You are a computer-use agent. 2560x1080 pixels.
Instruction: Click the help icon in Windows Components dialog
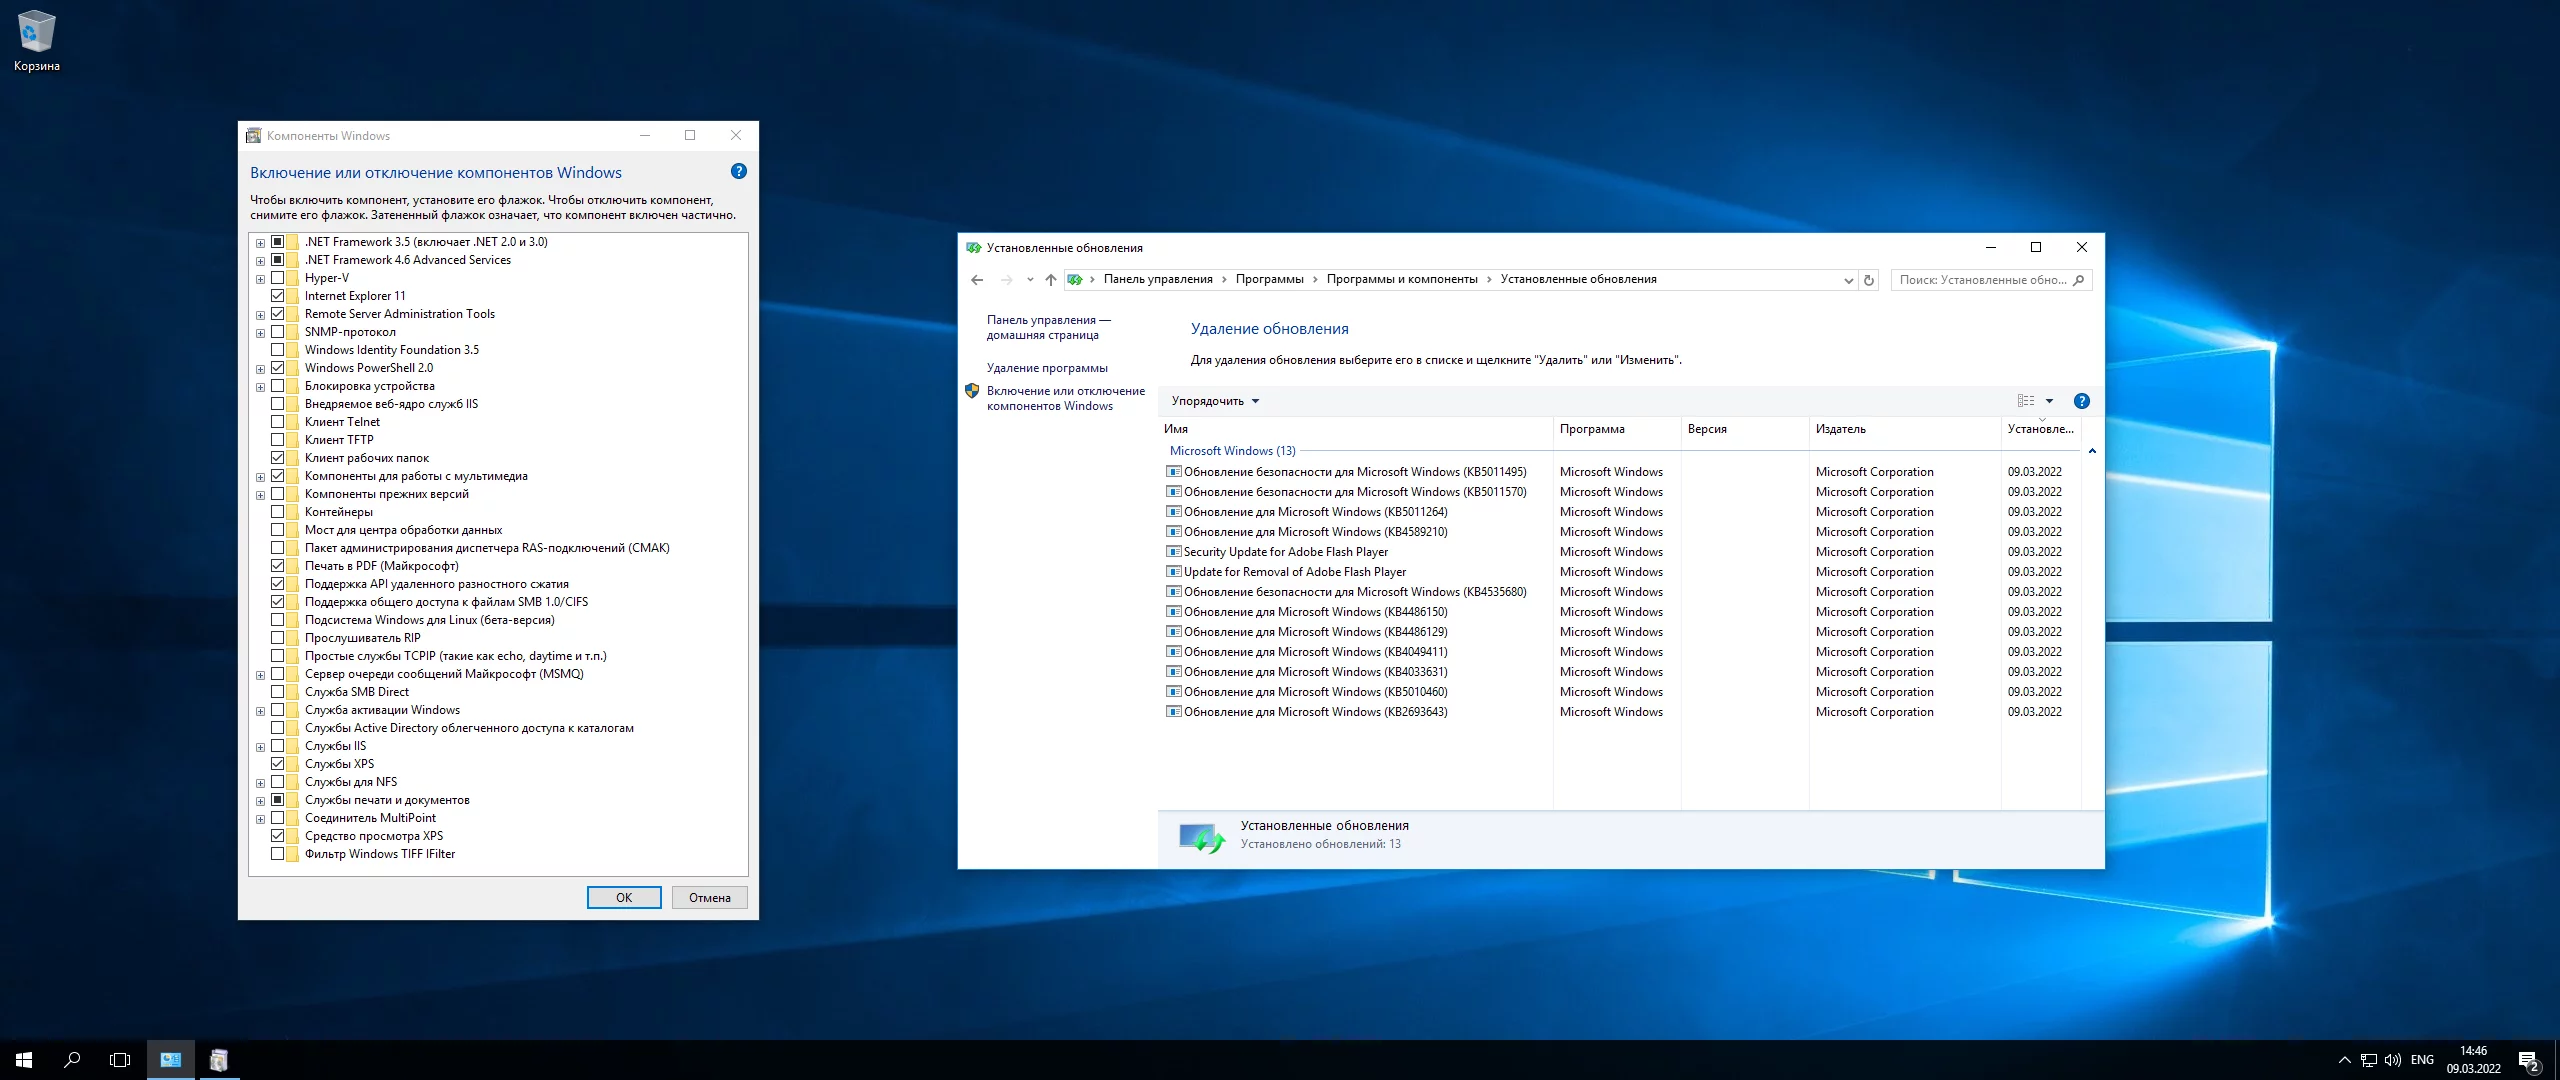click(739, 171)
